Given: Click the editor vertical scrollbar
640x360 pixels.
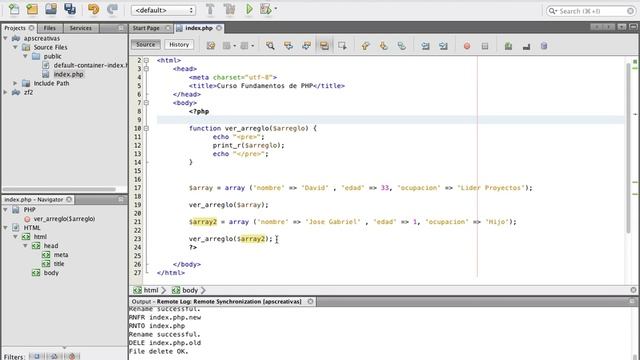Looking at the screenshot, I should pos(628,147).
